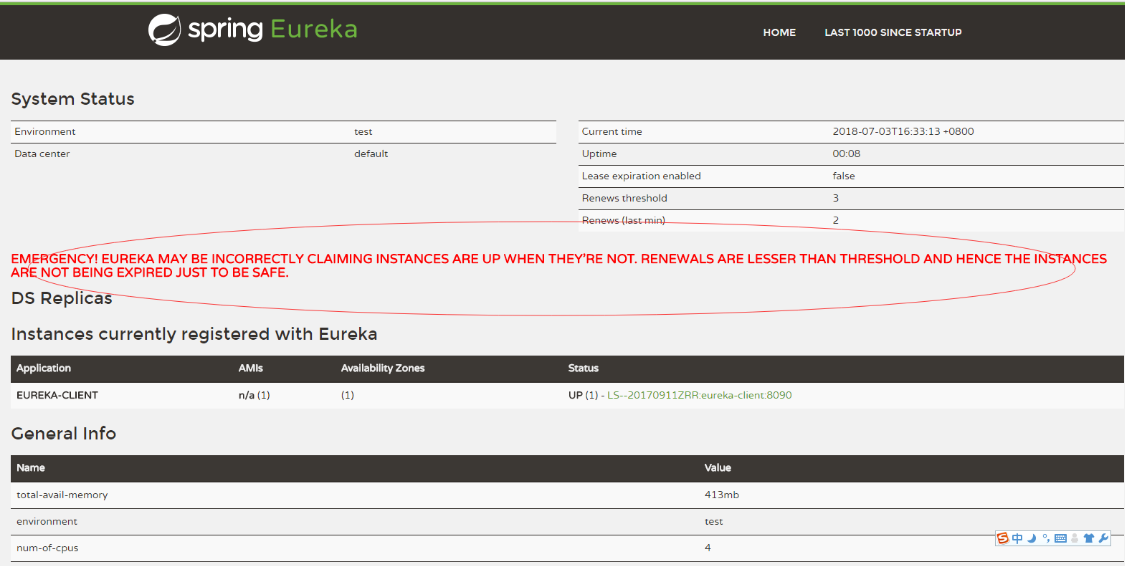Go to HOME in navigation bar
The width and height of the screenshot is (1125, 566).
click(779, 32)
